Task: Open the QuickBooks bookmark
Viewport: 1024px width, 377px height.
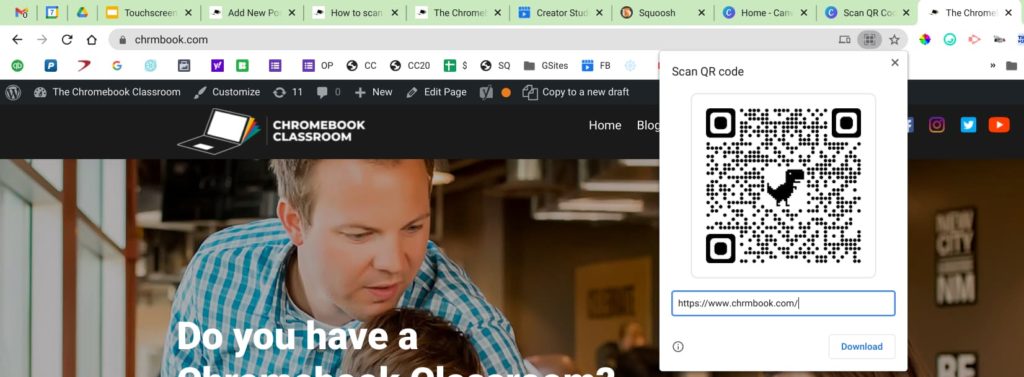Action: [18, 65]
